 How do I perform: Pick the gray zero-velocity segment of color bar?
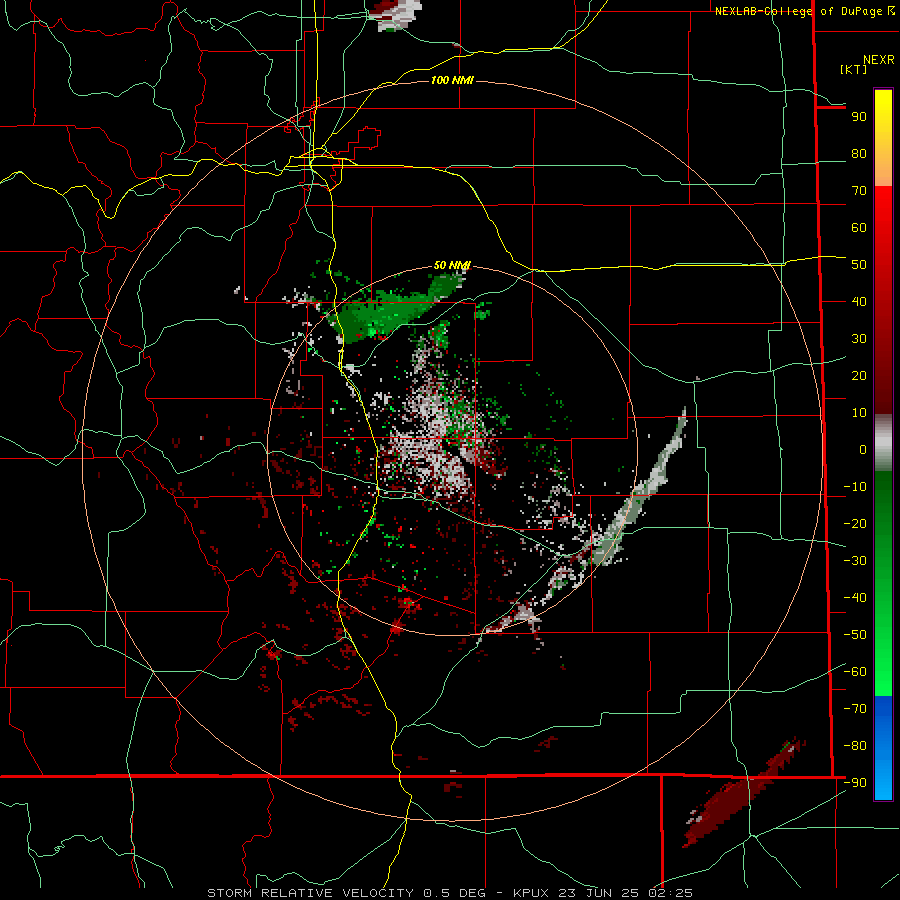click(x=883, y=443)
